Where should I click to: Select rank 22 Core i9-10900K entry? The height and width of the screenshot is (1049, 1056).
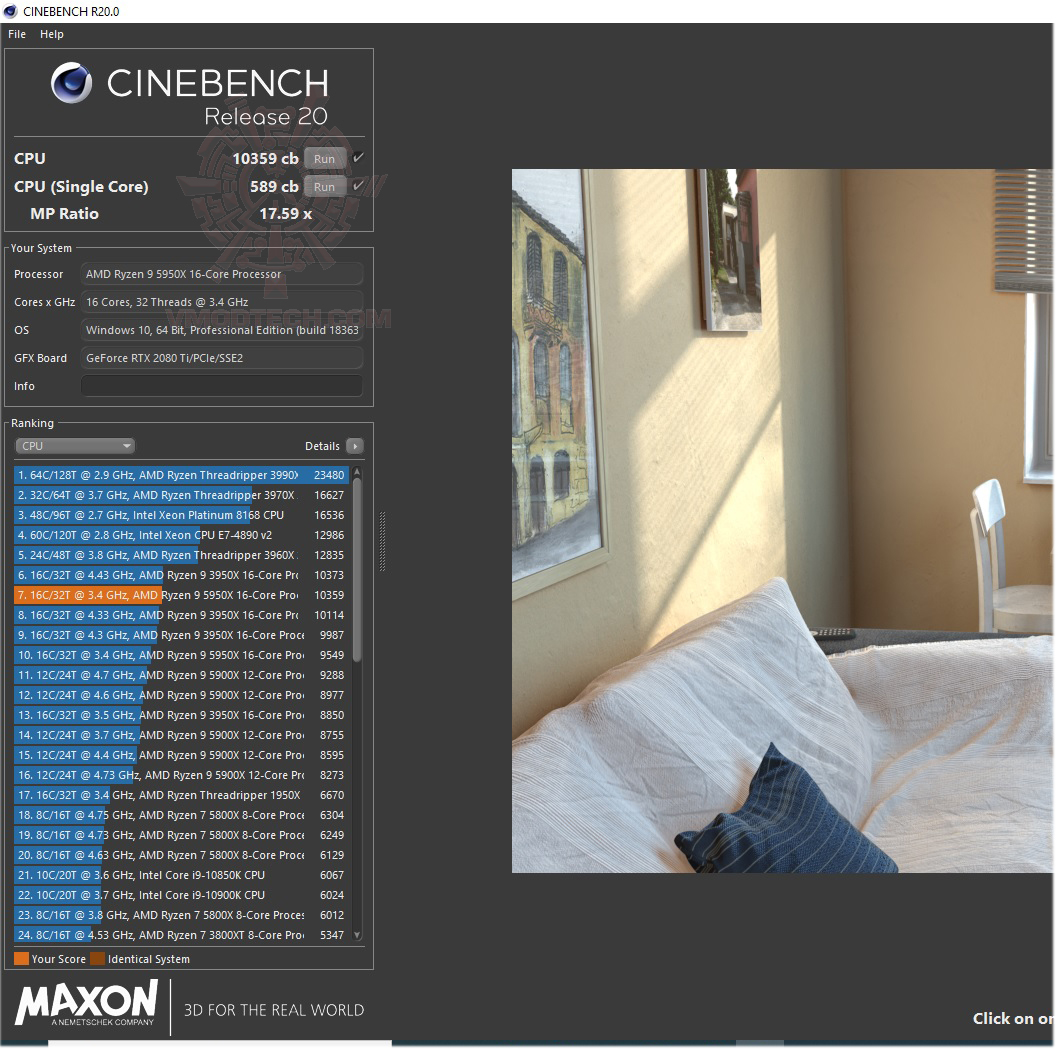tap(181, 895)
